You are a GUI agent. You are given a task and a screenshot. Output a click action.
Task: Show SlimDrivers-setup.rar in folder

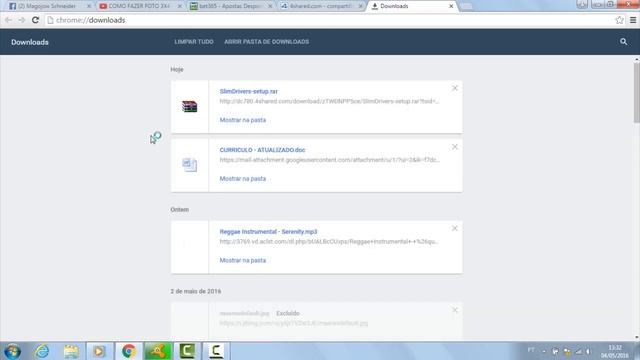[x=242, y=120]
